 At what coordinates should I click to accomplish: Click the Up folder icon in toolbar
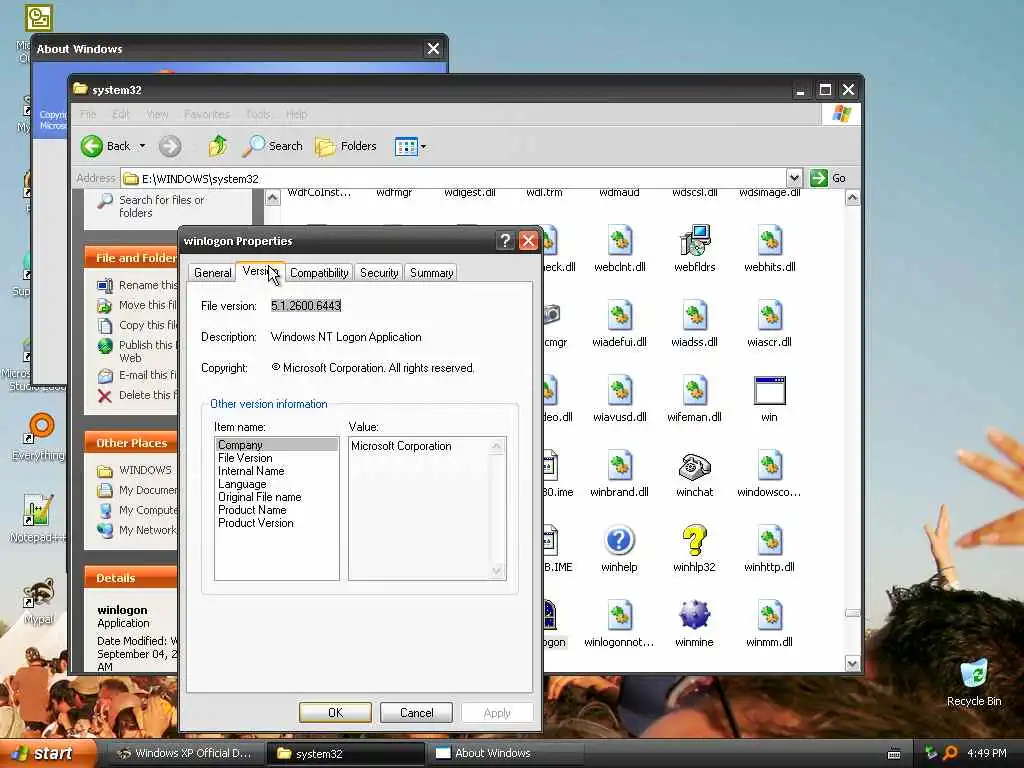217,146
